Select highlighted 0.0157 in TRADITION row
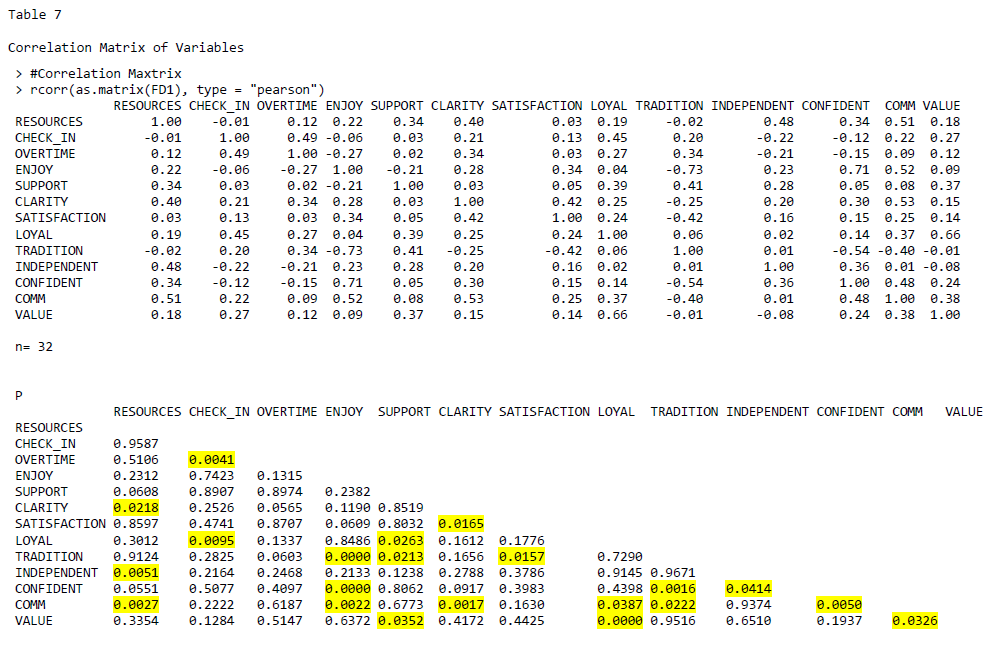Image resolution: width=991 pixels, height=647 pixels. (x=521, y=556)
